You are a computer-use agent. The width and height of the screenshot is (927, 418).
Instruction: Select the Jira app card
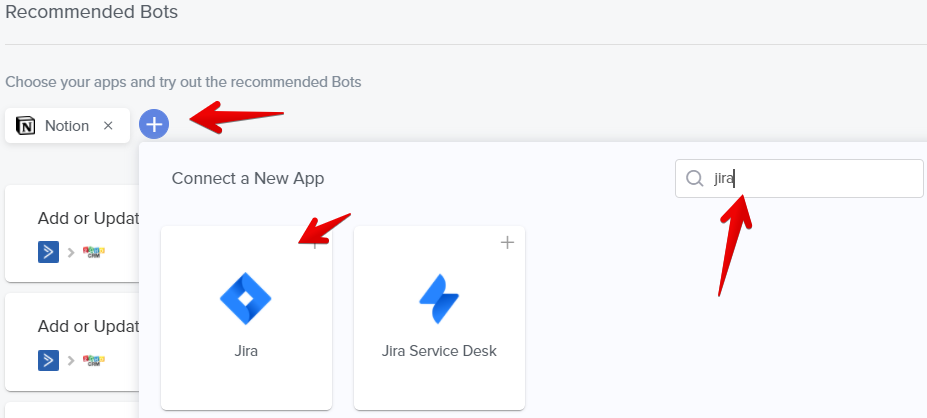coord(247,317)
